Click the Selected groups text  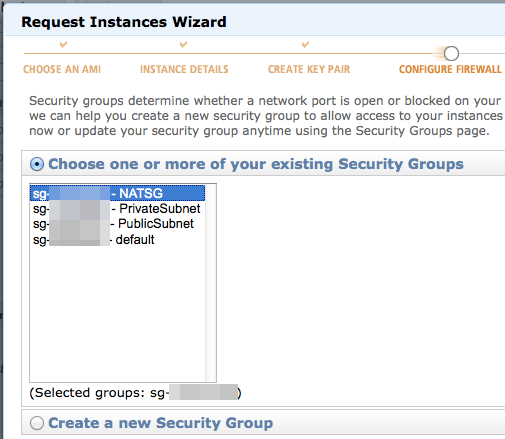135,393
